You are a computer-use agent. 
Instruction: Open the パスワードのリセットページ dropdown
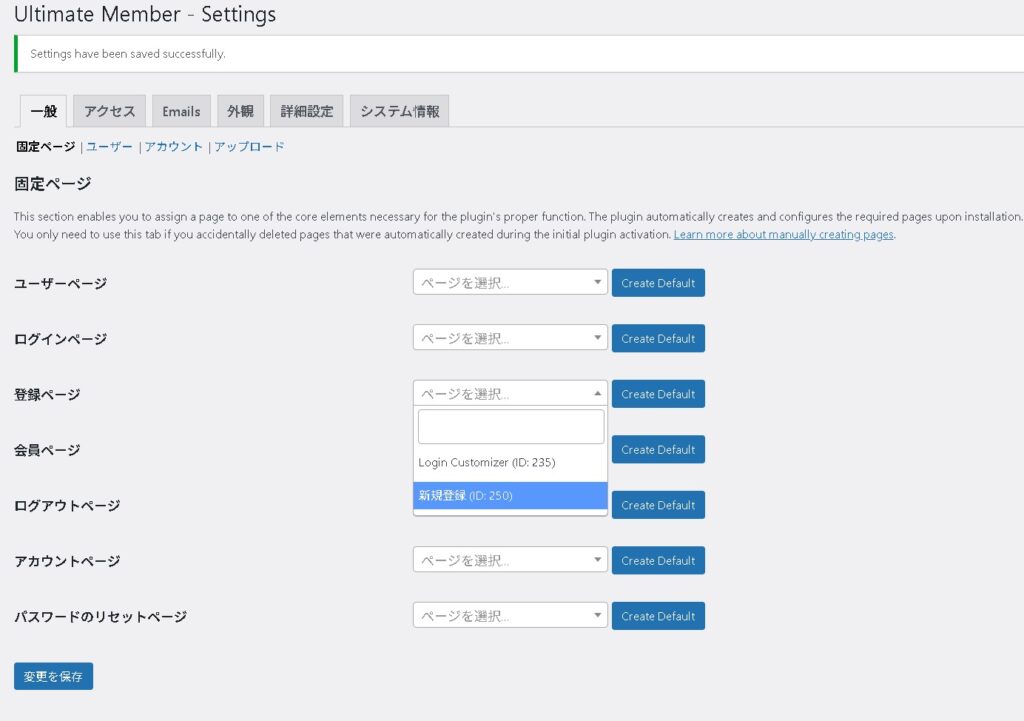coord(510,615)
